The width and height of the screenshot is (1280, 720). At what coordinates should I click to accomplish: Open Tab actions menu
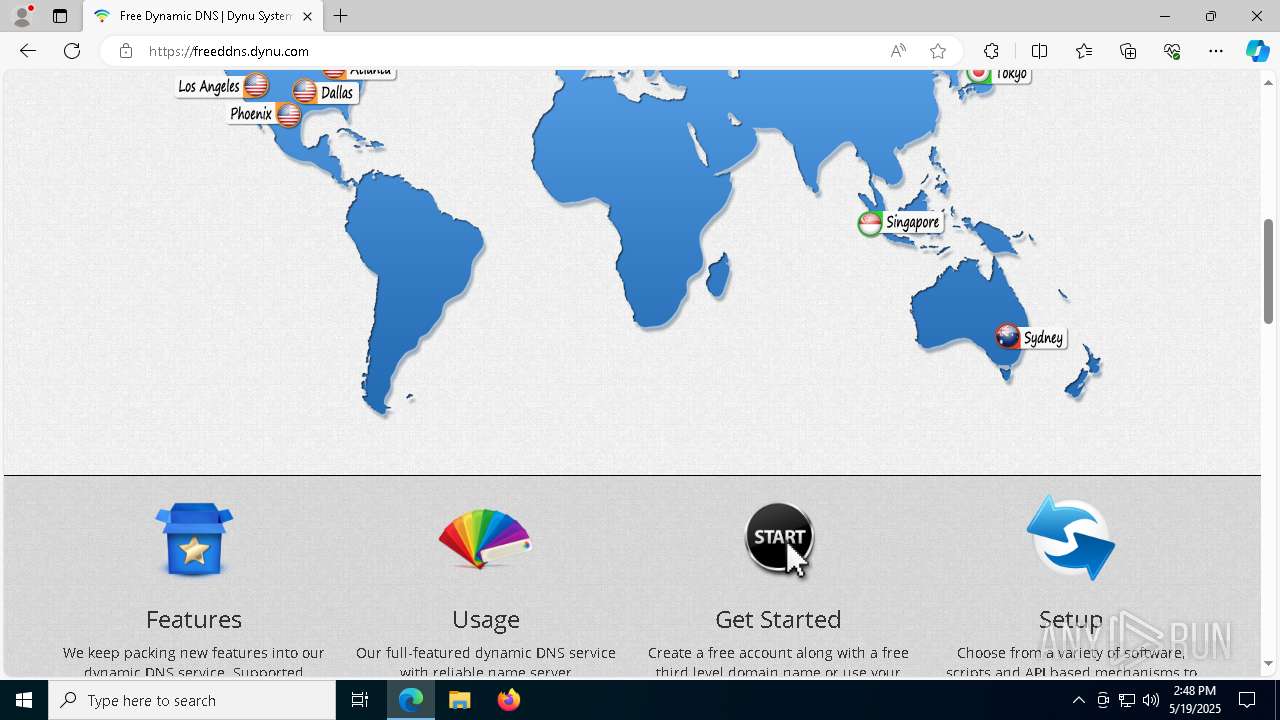point(60,16)
